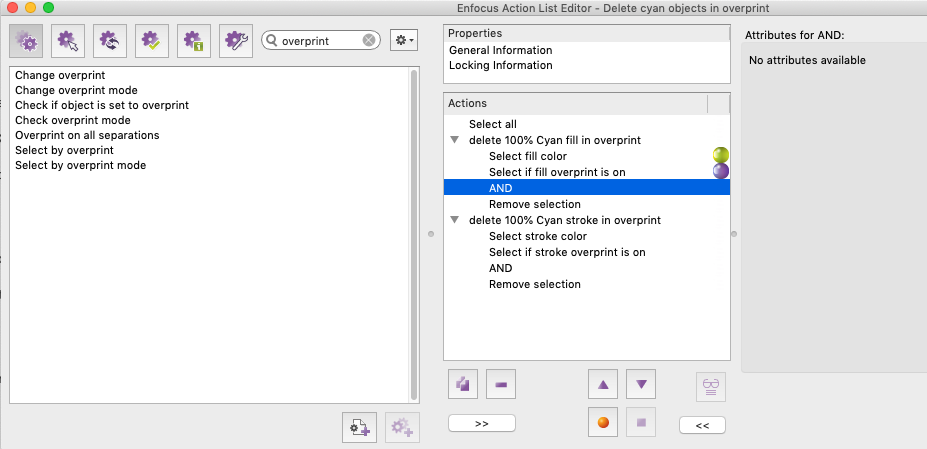Select the Select by overprint mode action
Image resolution: width=927 pixels, height=449 pixels.
pyautogui.click(x=80, y=165)
